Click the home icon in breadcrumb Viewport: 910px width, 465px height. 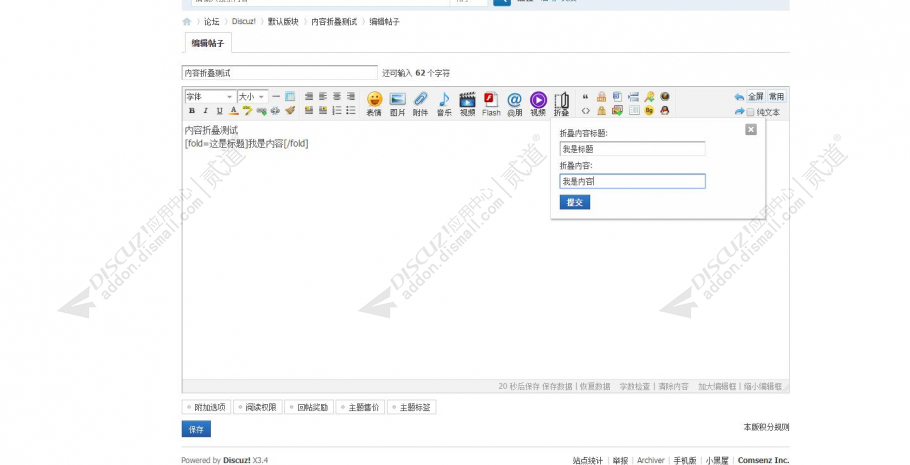click(187, 21)
